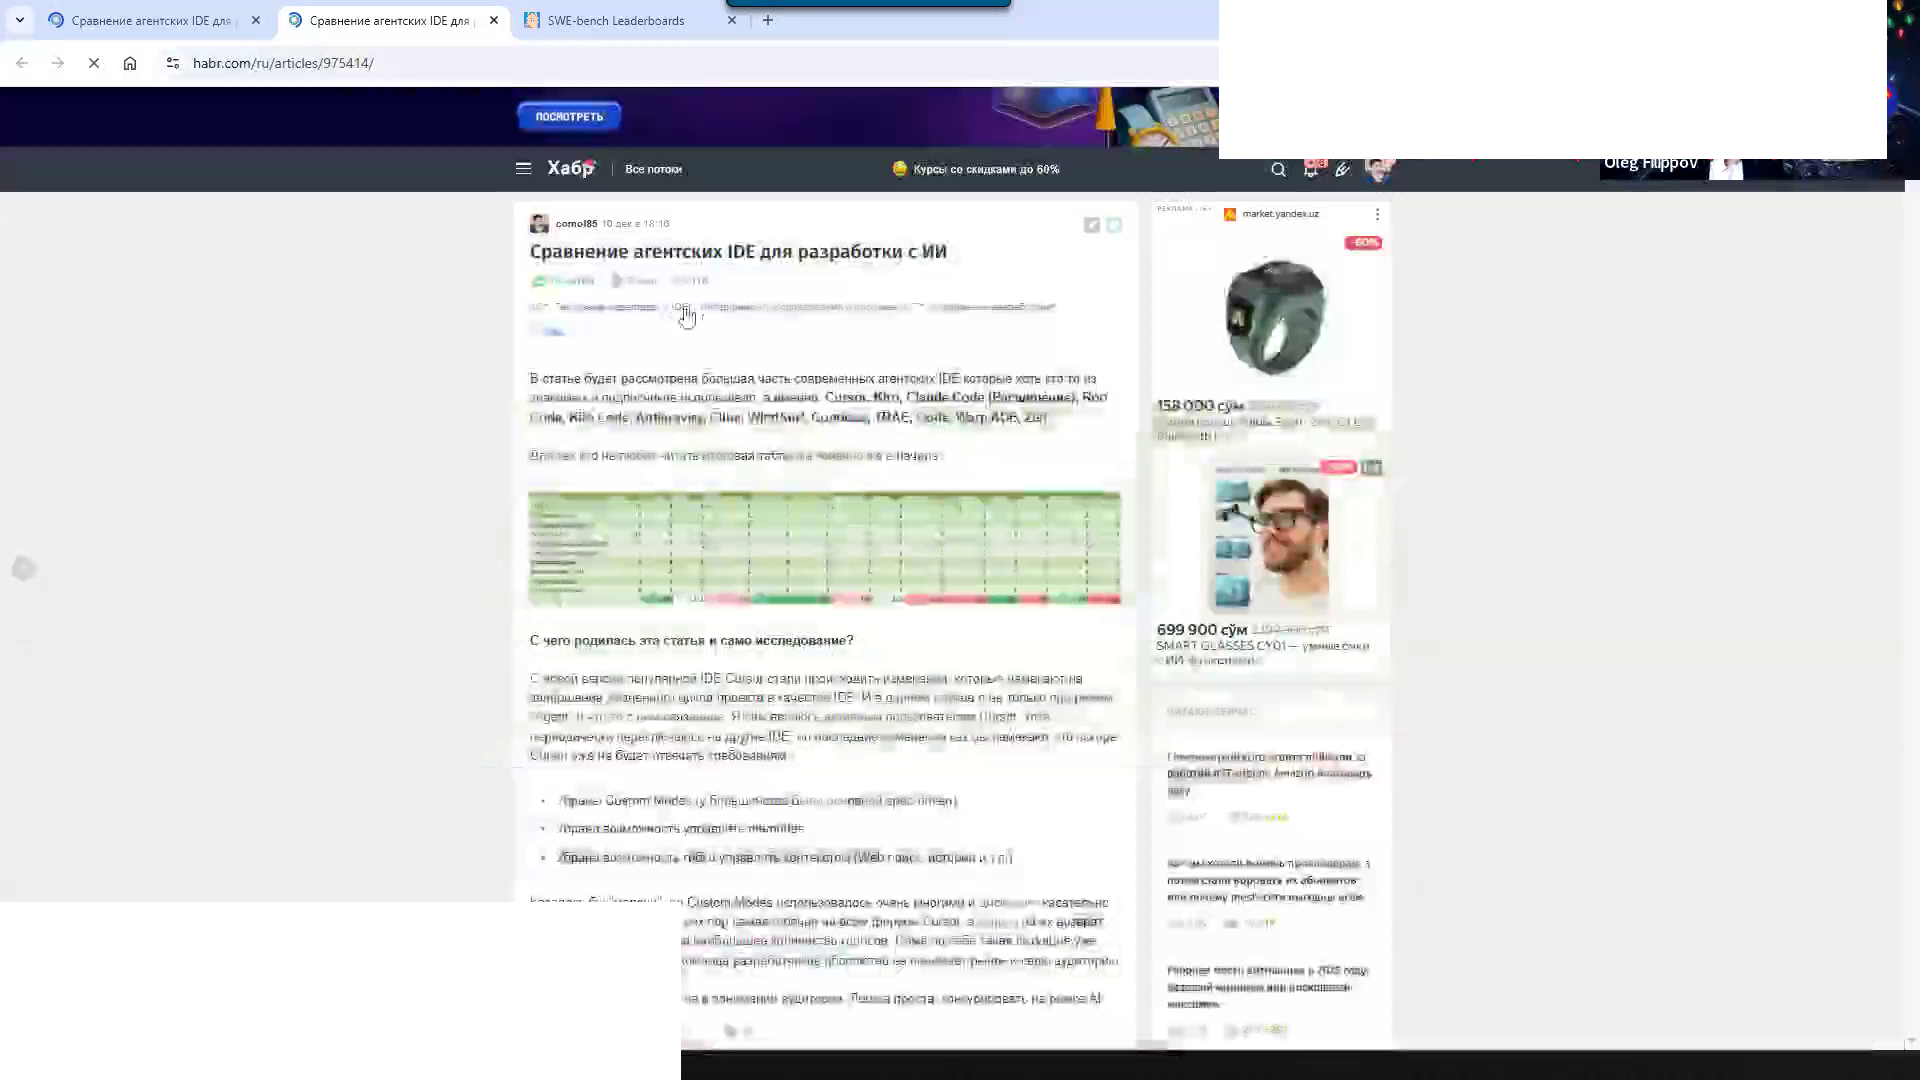The width and height of the screenshot is (1920, 1080).
Task: Click the ПОСМОТРЕТЬ banner button
Action: (569, 116)
